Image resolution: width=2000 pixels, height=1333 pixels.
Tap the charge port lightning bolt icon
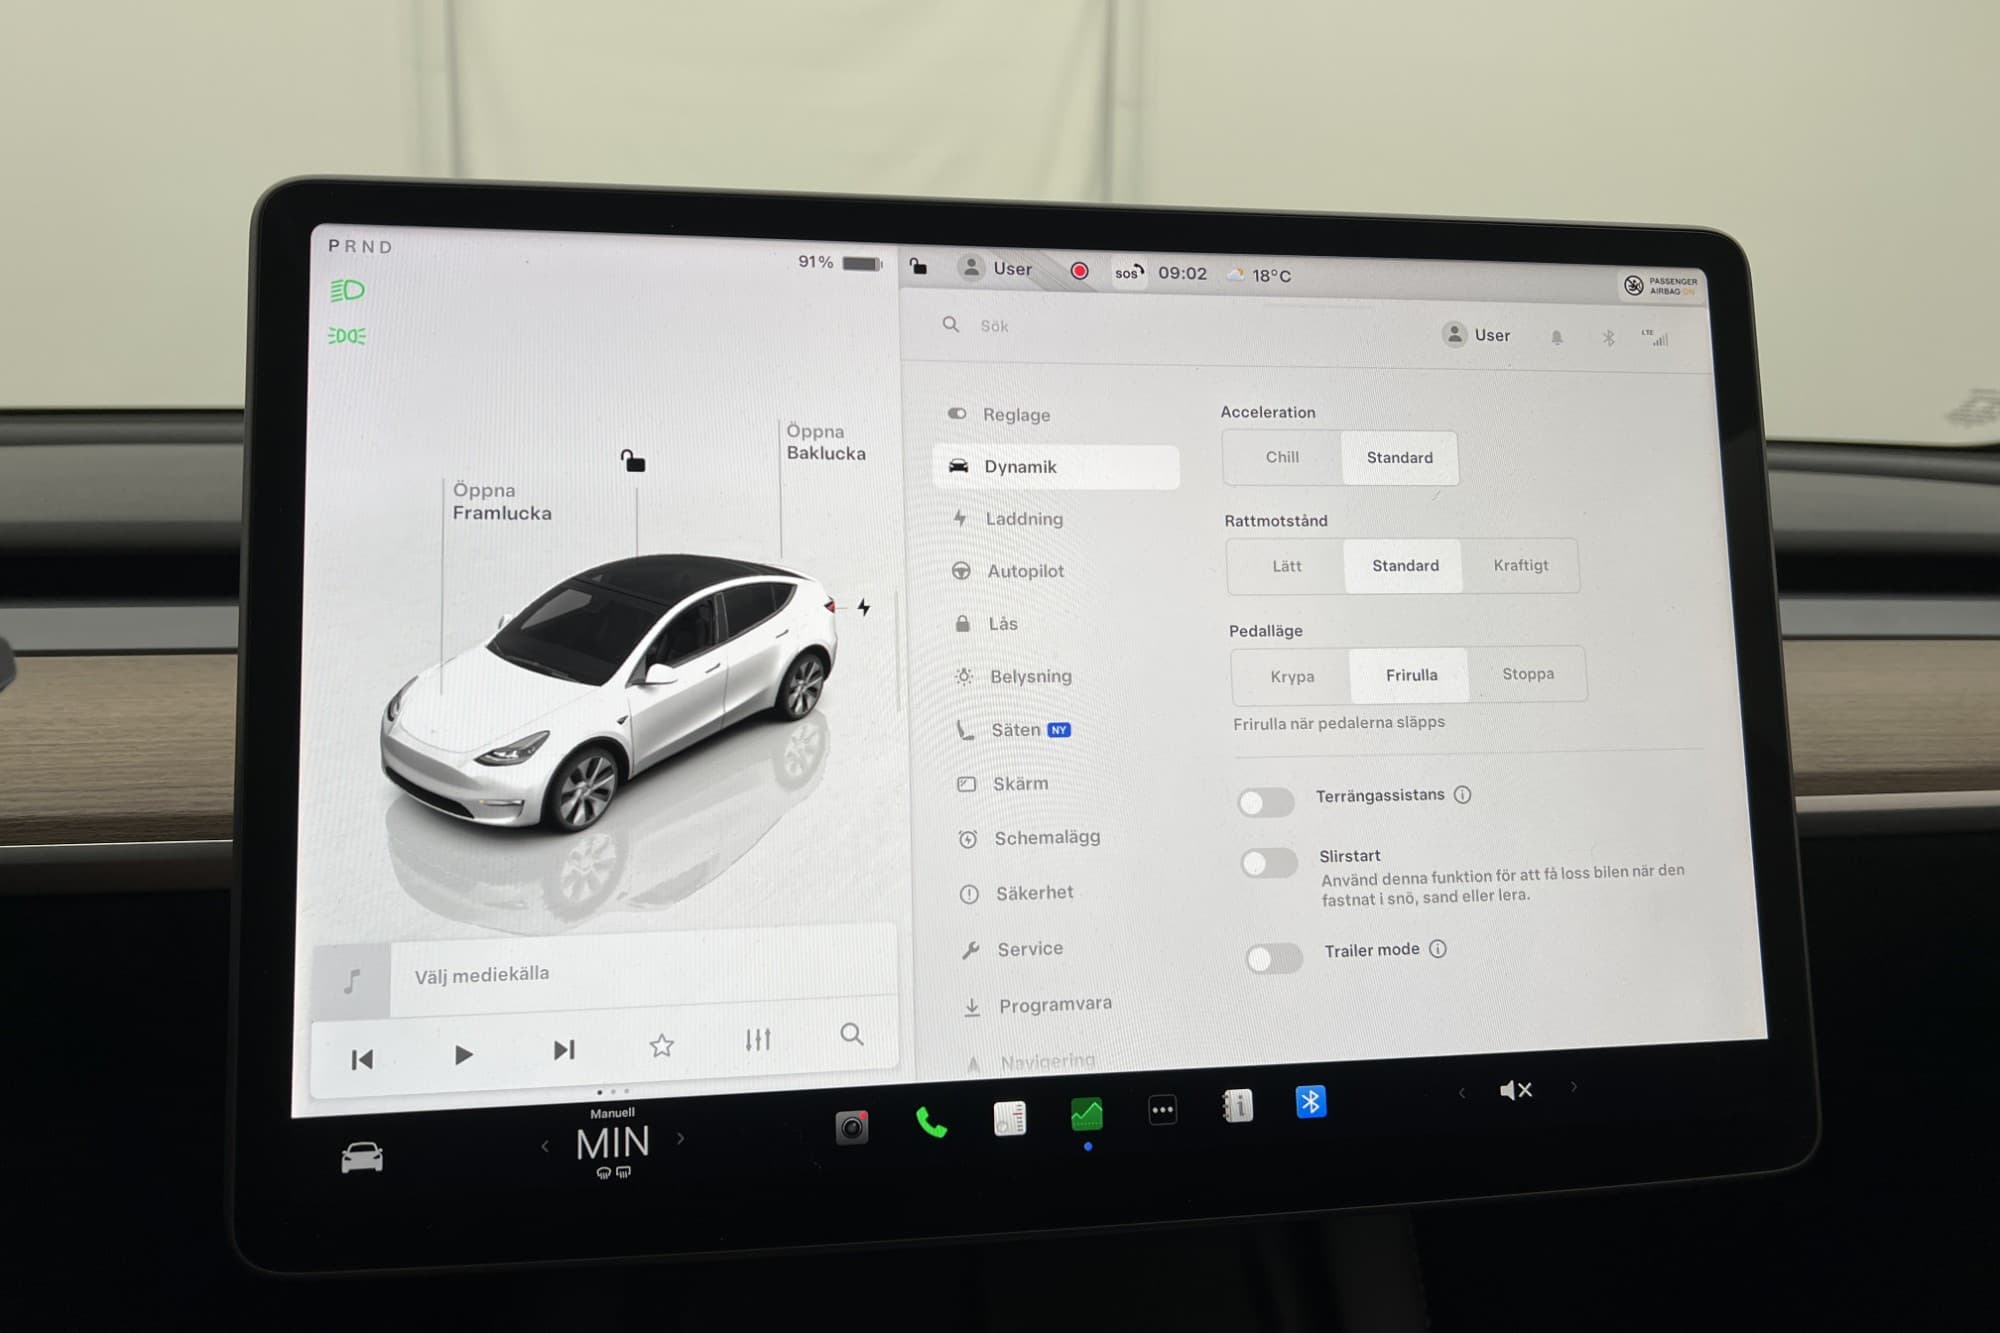click(x=864, y=607)
